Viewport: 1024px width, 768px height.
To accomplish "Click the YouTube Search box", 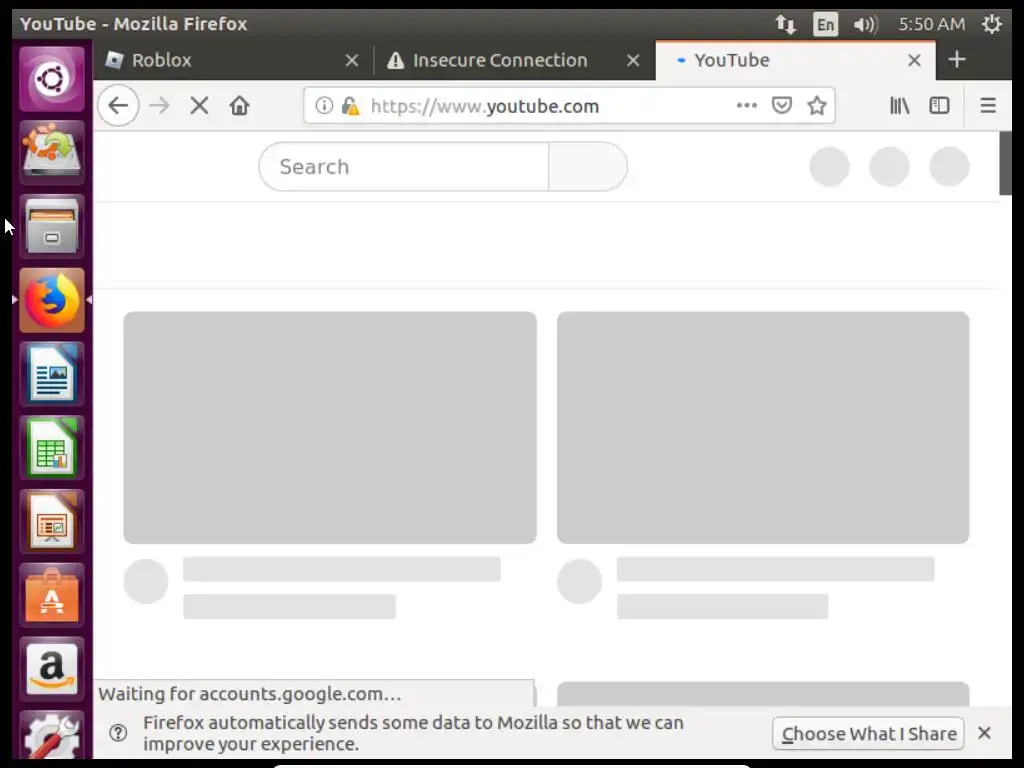I will pos(404,167).
